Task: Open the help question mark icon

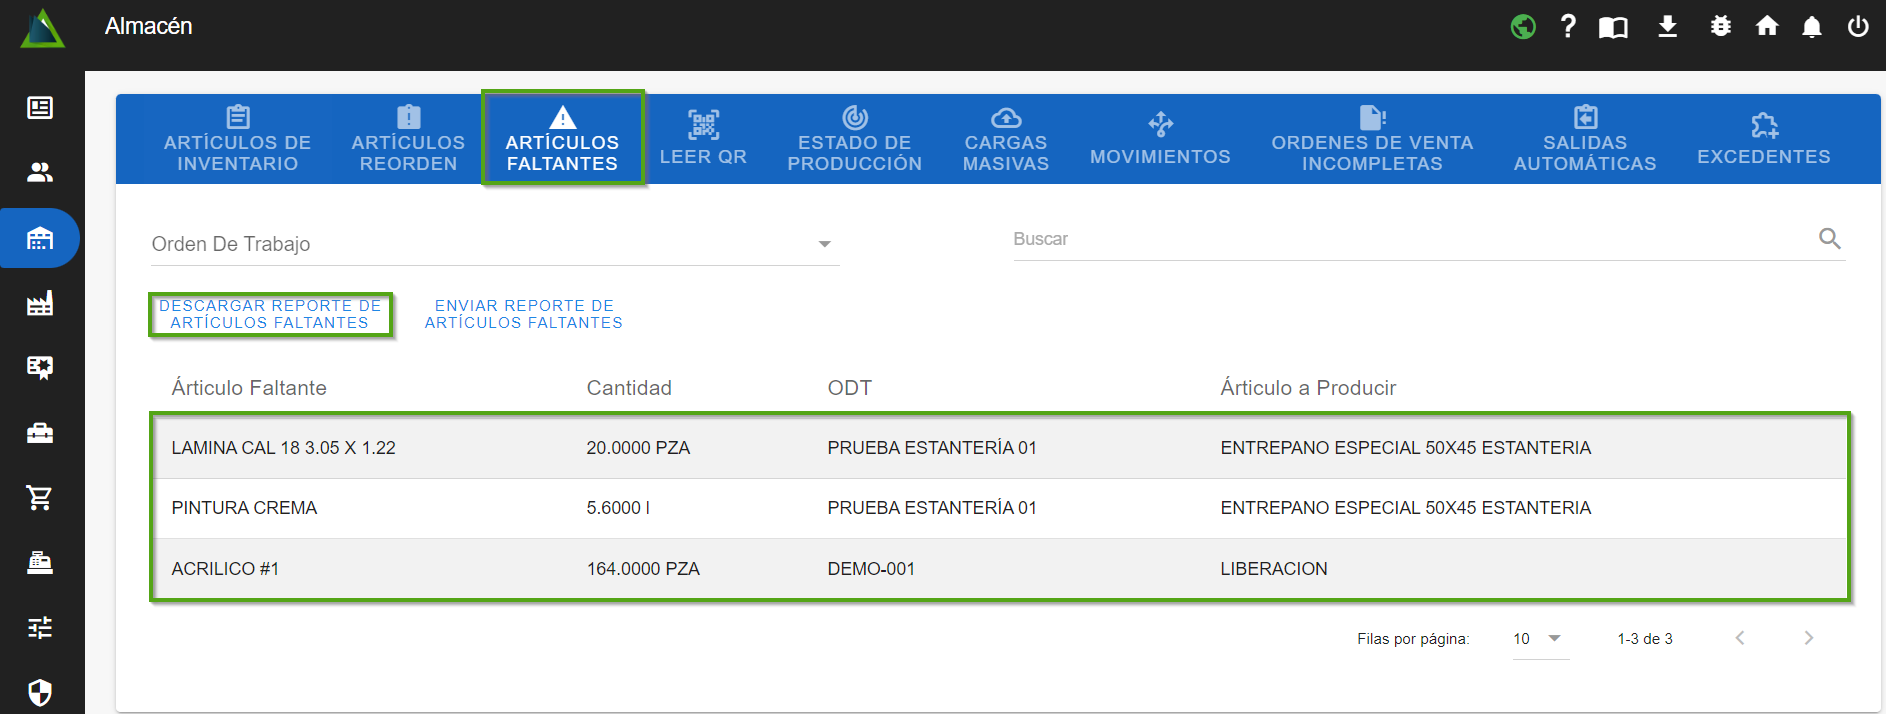Action: [1568, 27]
